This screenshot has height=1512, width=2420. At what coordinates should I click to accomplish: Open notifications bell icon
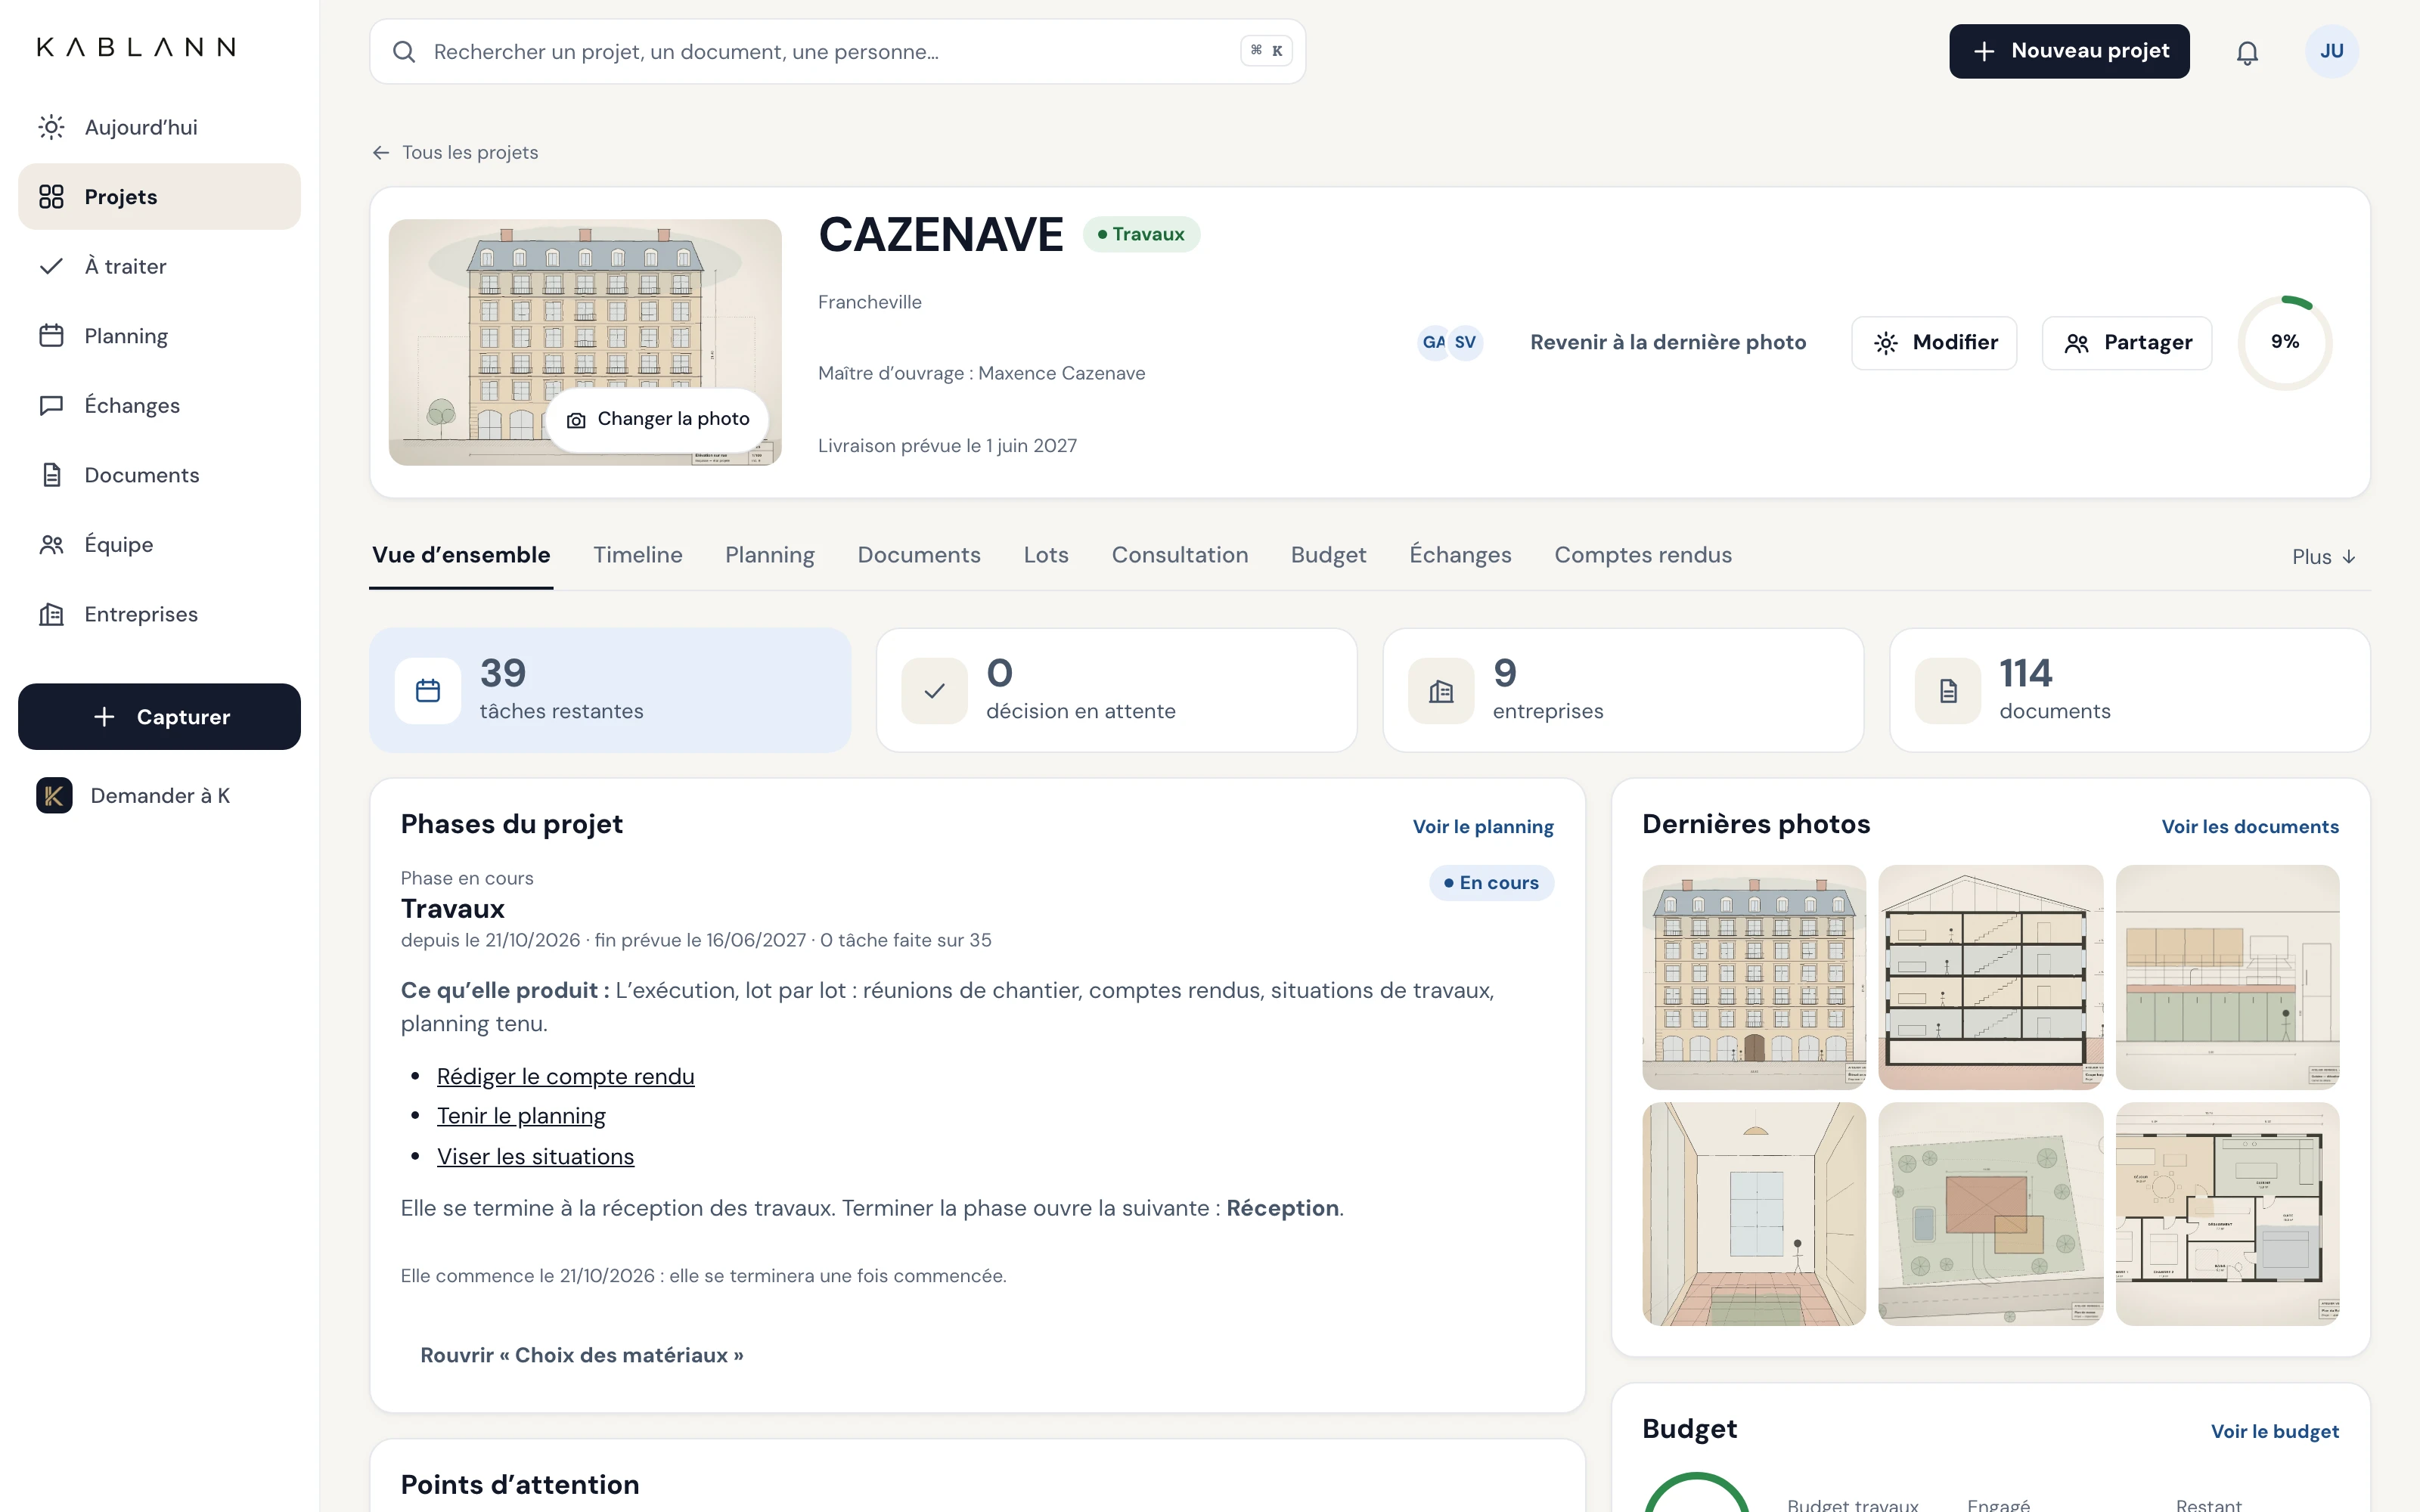click(x=2247, y=52)
